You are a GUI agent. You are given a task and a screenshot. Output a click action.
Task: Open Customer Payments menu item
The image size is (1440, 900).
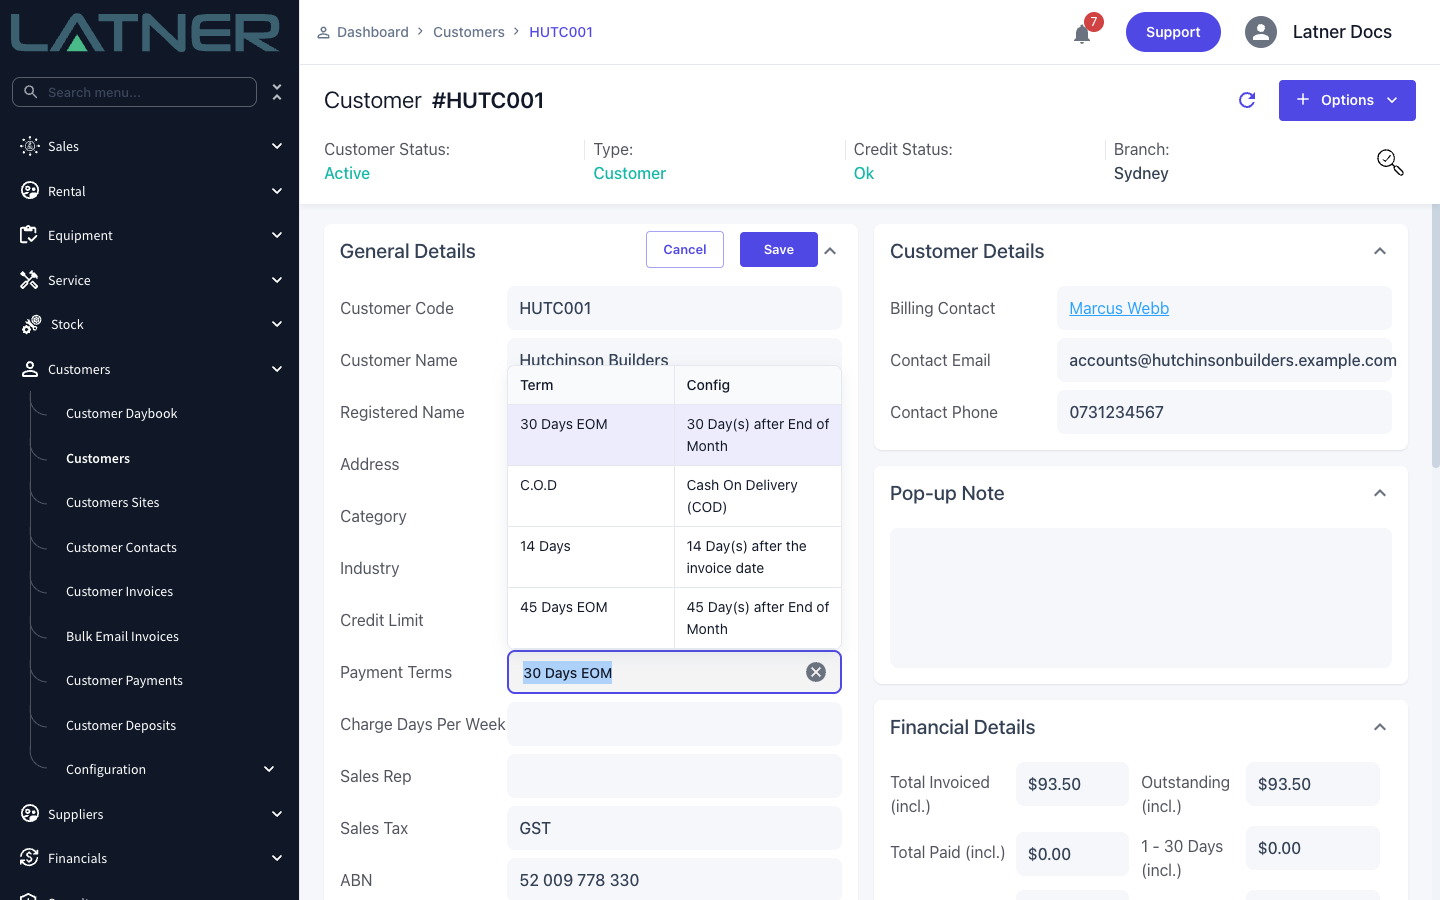(125, 680)
